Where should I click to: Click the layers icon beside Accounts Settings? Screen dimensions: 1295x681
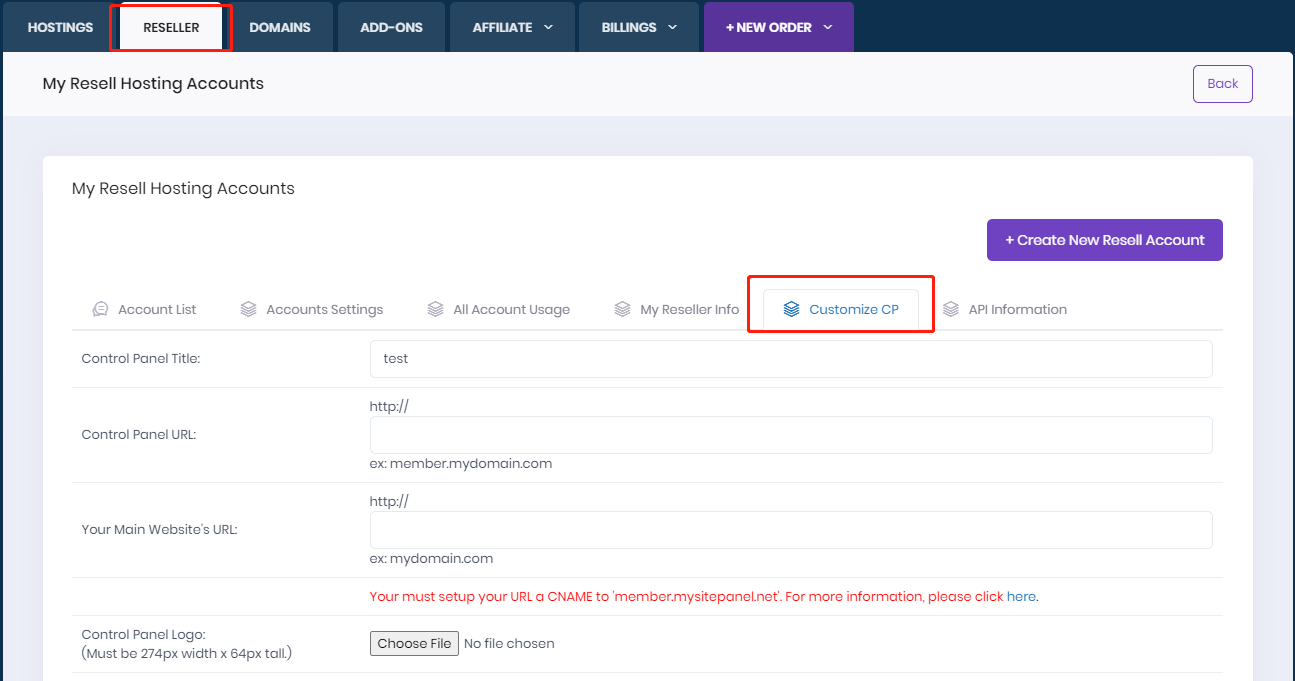(x=249, y=310)
